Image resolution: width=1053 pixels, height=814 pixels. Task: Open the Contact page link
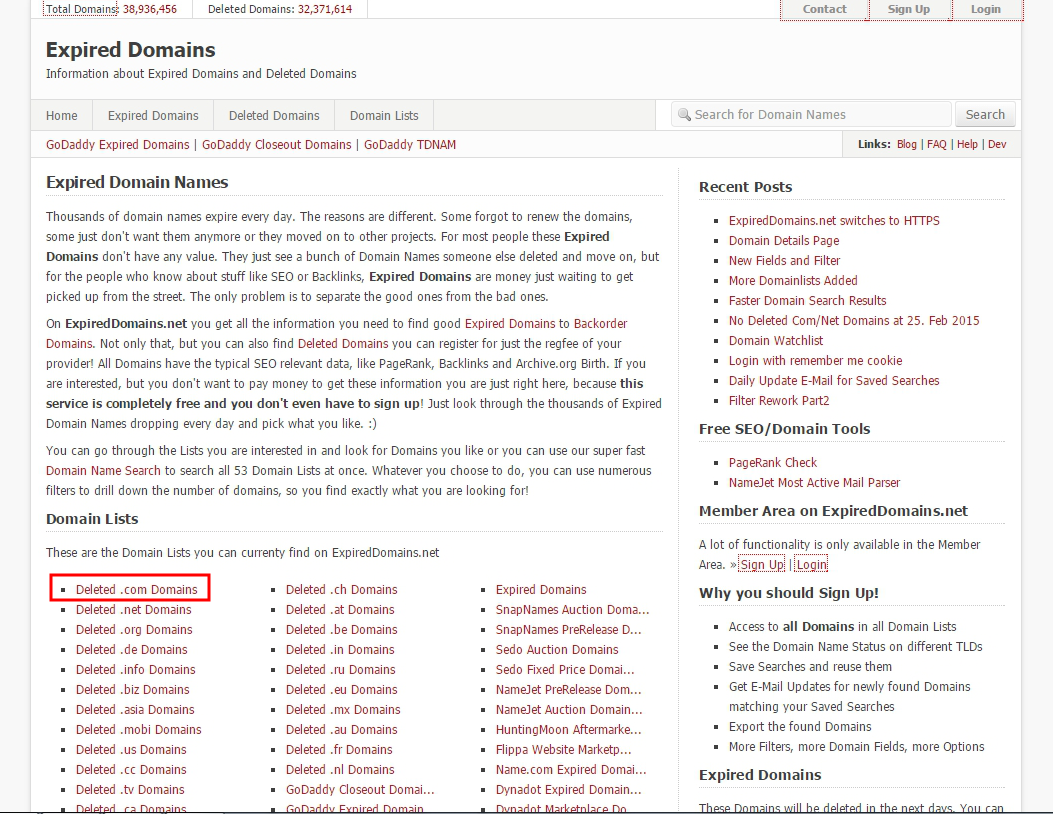pyautogui.click(x=824, y=9)
